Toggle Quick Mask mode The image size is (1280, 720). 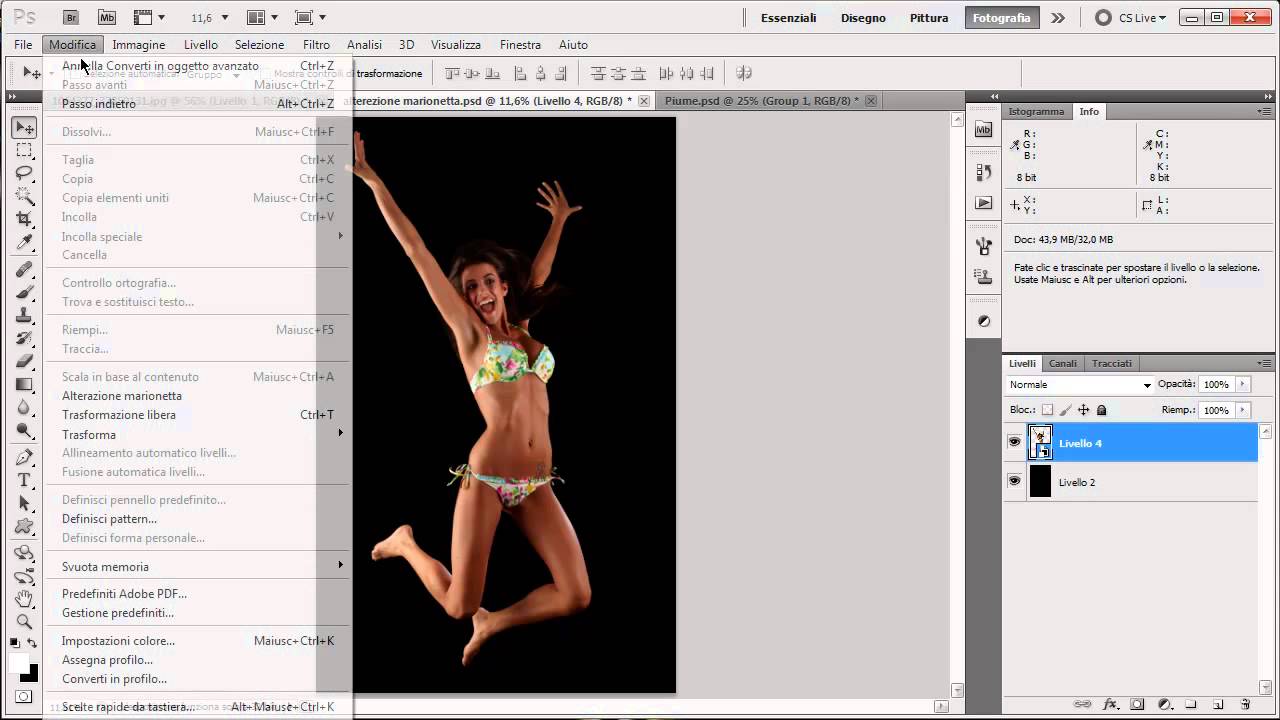tap(25, 696)
